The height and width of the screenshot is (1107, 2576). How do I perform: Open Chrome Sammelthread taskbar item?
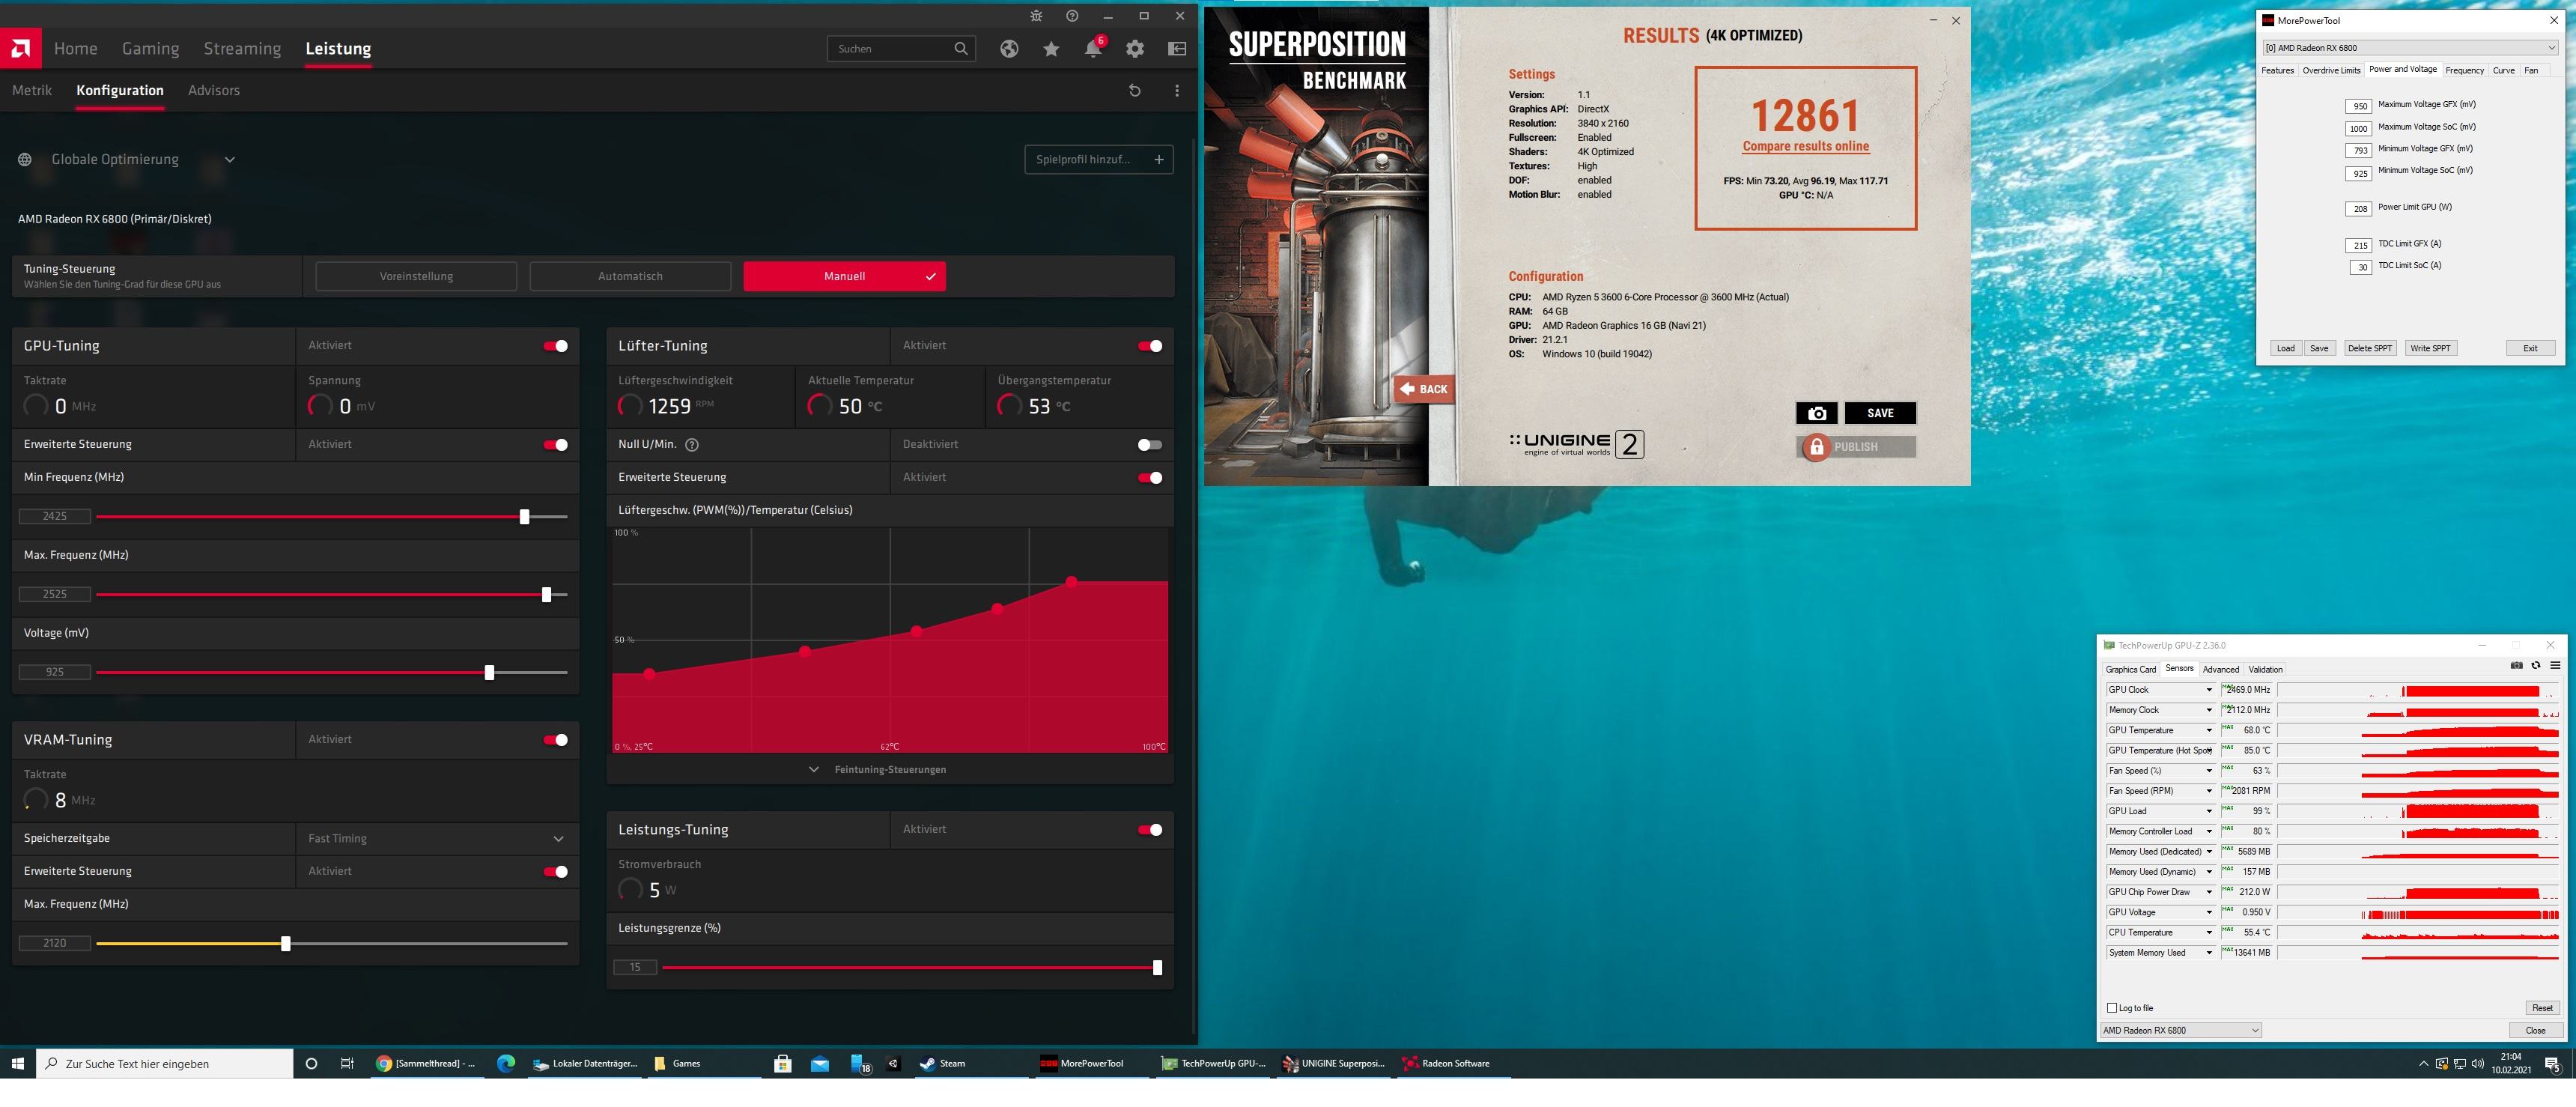coord(428,1063)
